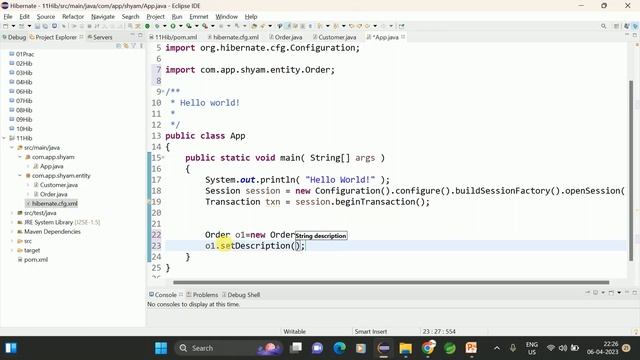The width and height of the screenshot is (640, 360).
Task: Minimize the Console panel
Action: pos(627,293)
